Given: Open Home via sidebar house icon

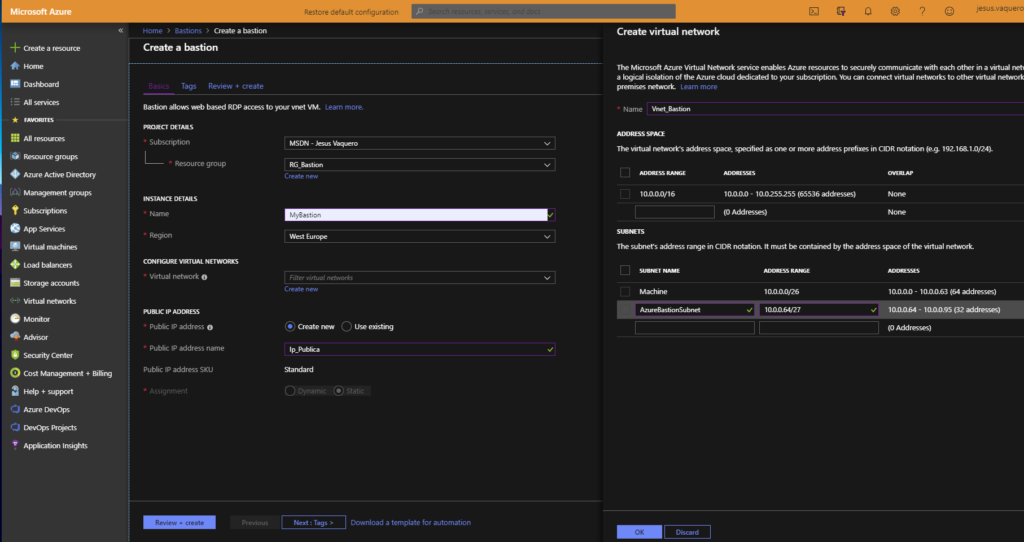Looking at the screenshot, I should [x=15, y=66].
